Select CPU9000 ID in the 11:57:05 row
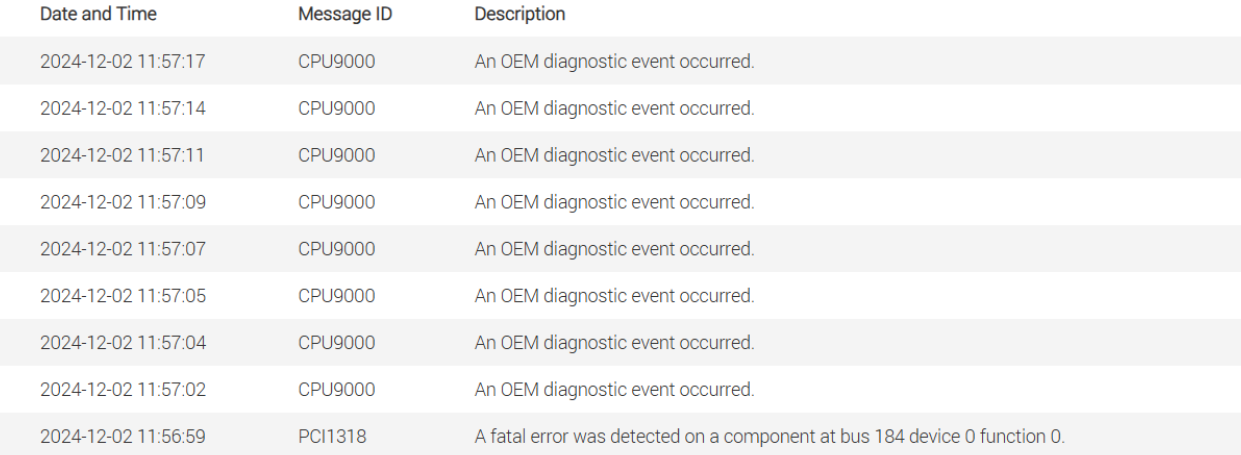 336,296
